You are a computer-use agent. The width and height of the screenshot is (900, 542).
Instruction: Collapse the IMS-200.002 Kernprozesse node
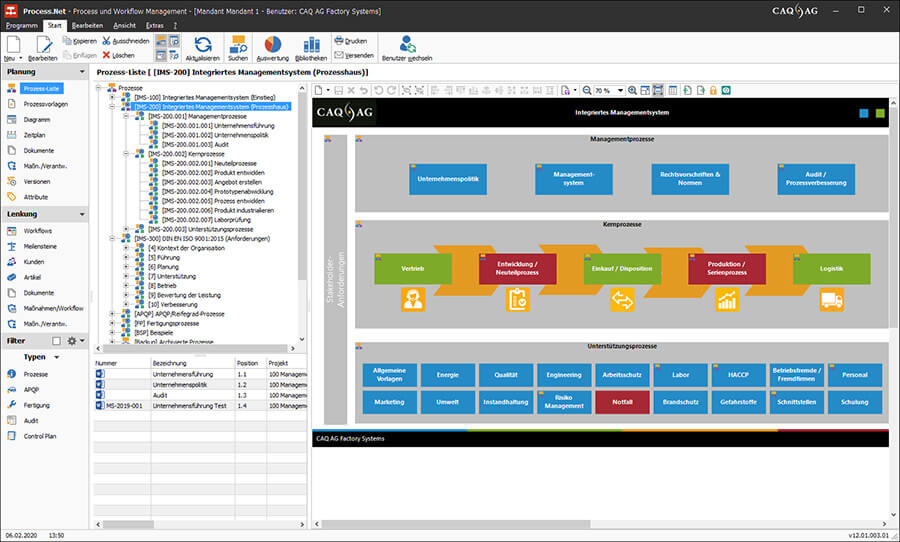pos(126,154)
